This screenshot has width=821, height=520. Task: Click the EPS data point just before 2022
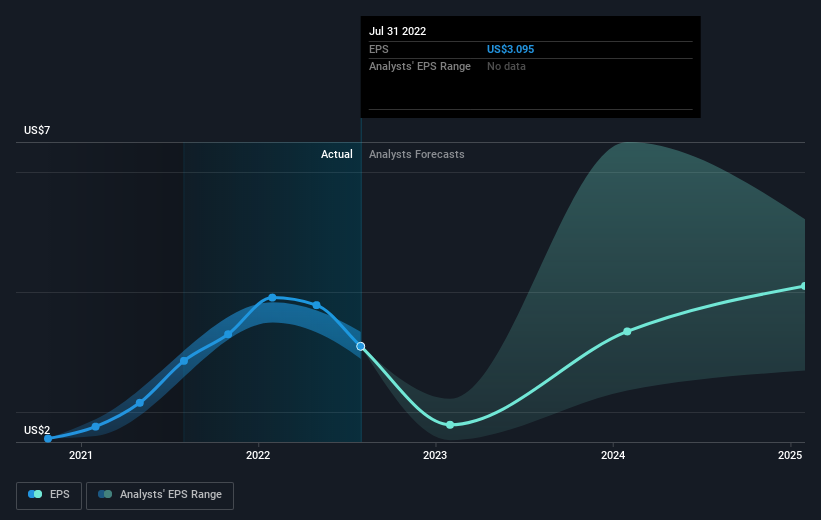228,334
